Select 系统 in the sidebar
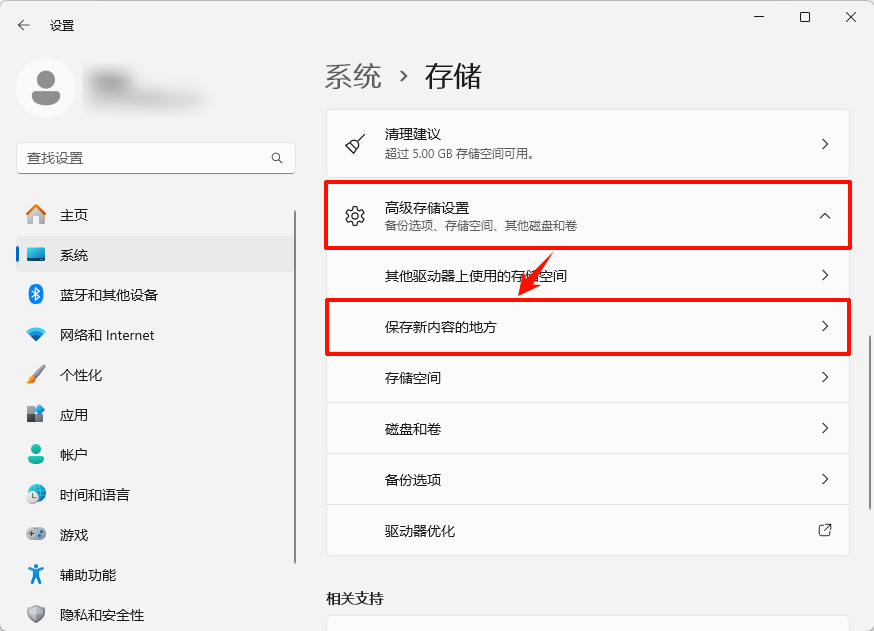Image resolution: width=874 pixels, height=631 pixels. 70,254
